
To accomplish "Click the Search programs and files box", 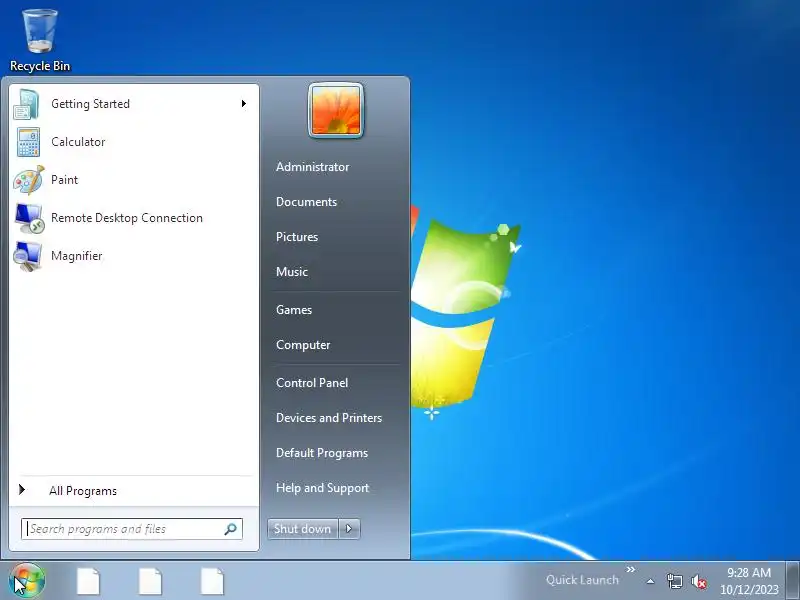I will (132, 529).
